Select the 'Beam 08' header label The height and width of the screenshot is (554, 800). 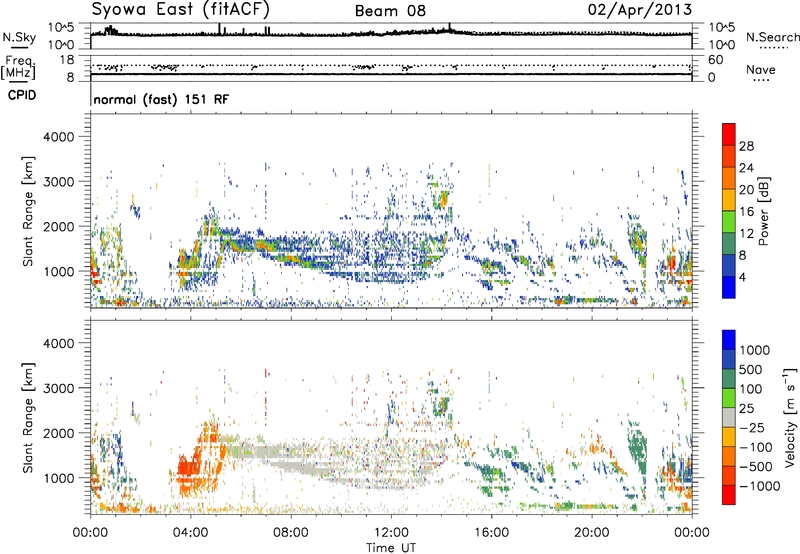tap(390, 11)
